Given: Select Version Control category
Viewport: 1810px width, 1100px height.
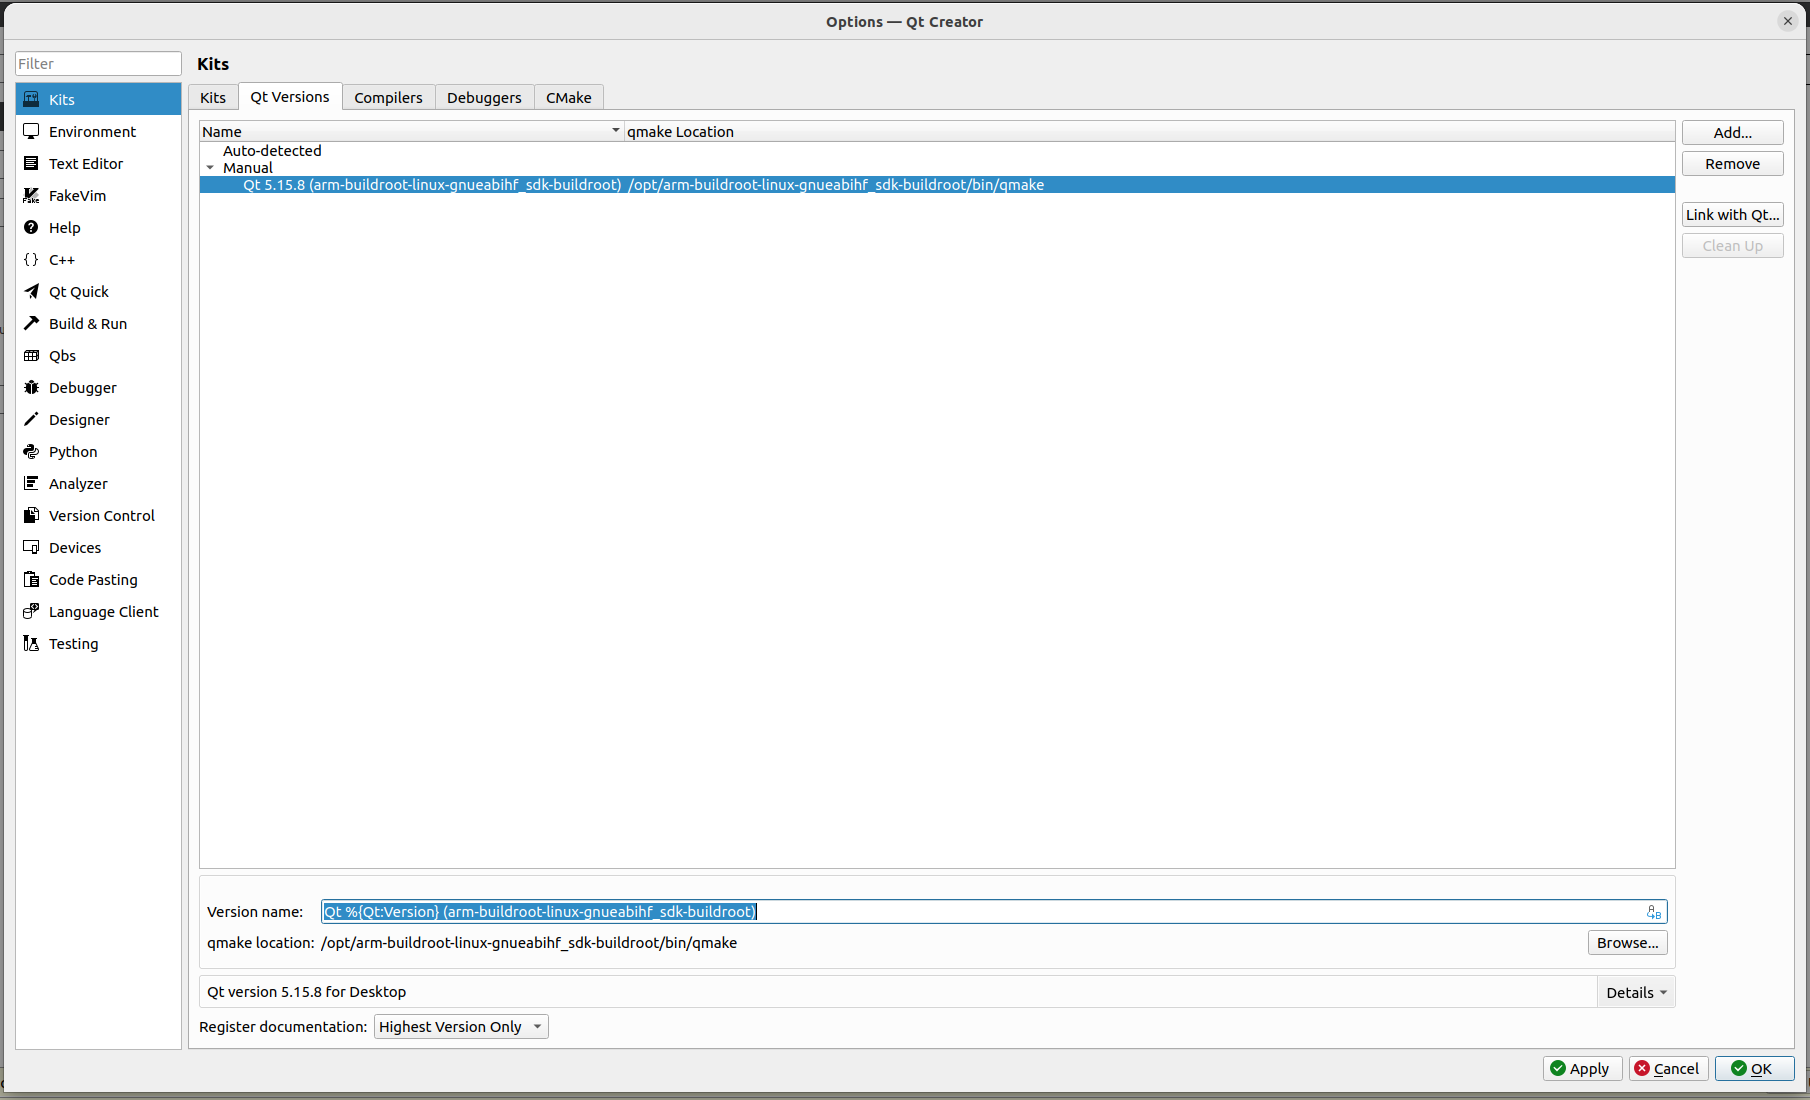Looking at the screenshot, I should pos(98,515).
